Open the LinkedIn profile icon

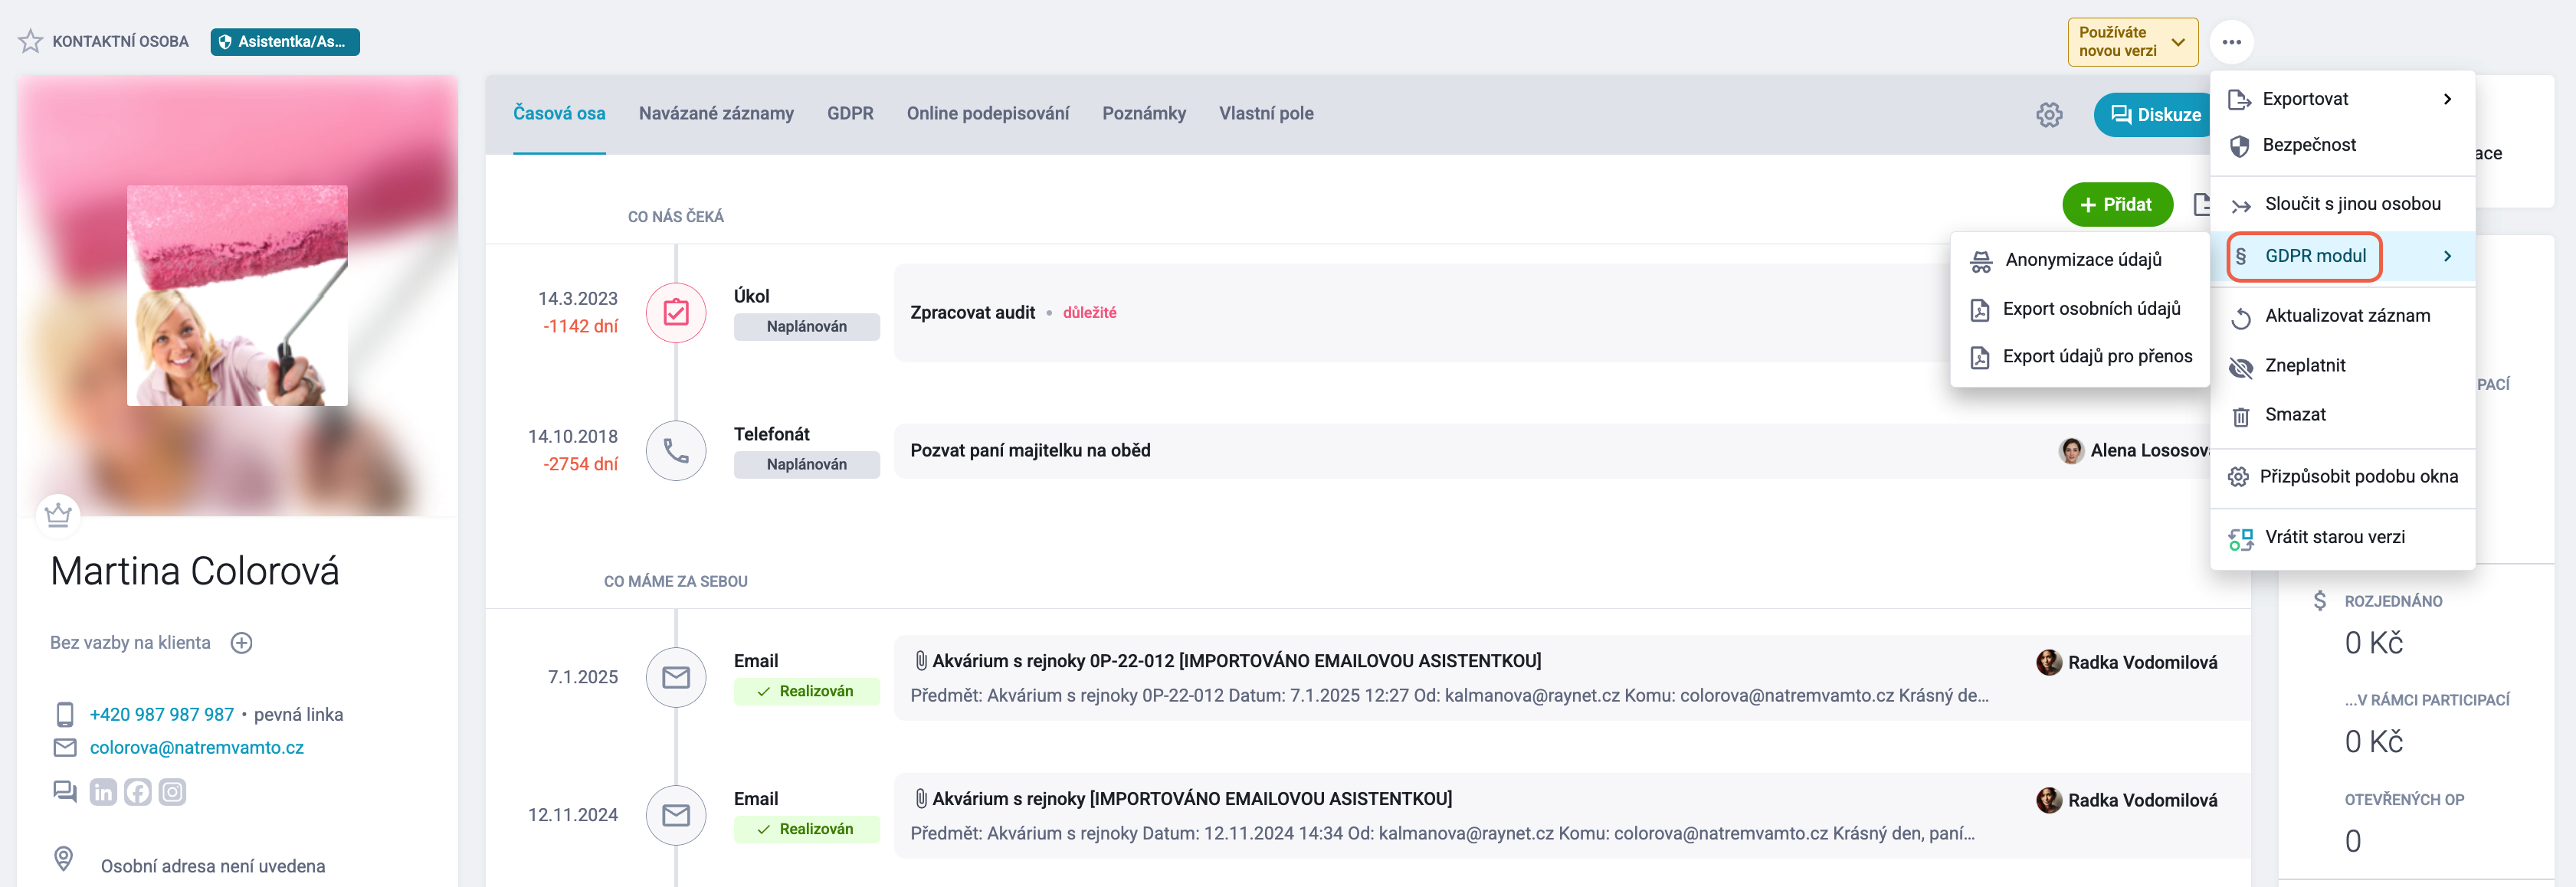pyautogui.click(x=103, y=792)
